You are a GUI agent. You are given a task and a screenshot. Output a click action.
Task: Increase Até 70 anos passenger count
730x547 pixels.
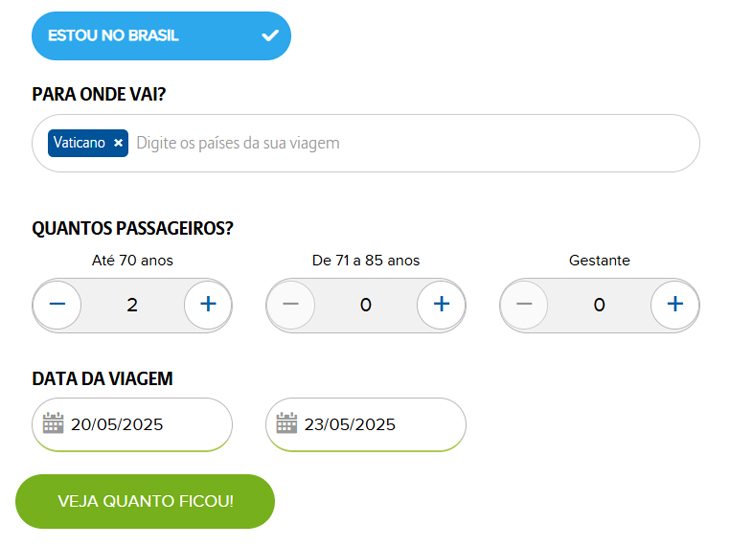pyautogui.click(x=208, y=304)
